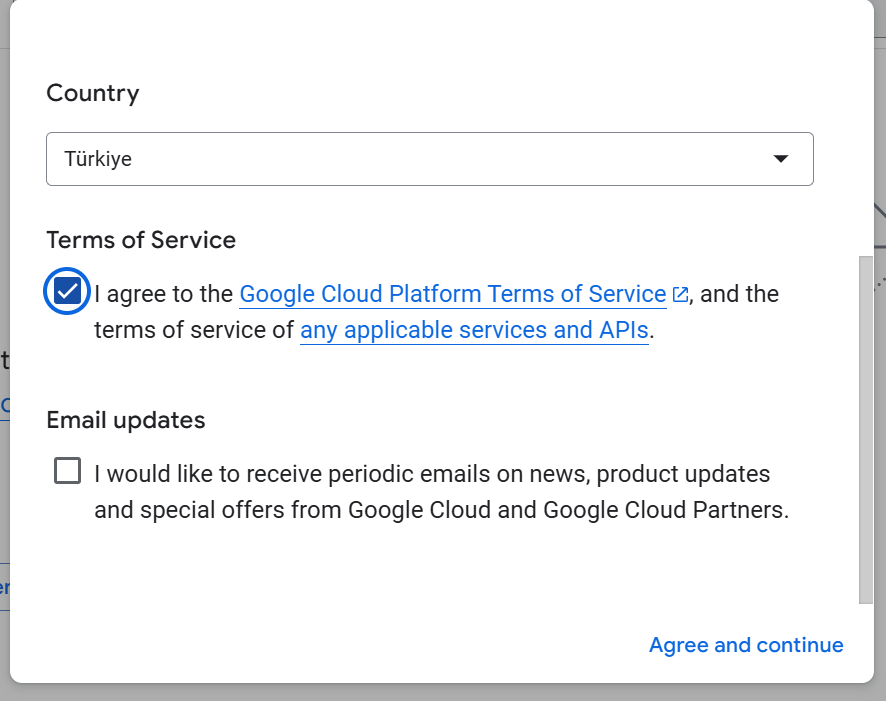This screenshot has height=701, width=886.
Task: Open Google Cloud Platform Terms of Service link
Action: point(453,294)
